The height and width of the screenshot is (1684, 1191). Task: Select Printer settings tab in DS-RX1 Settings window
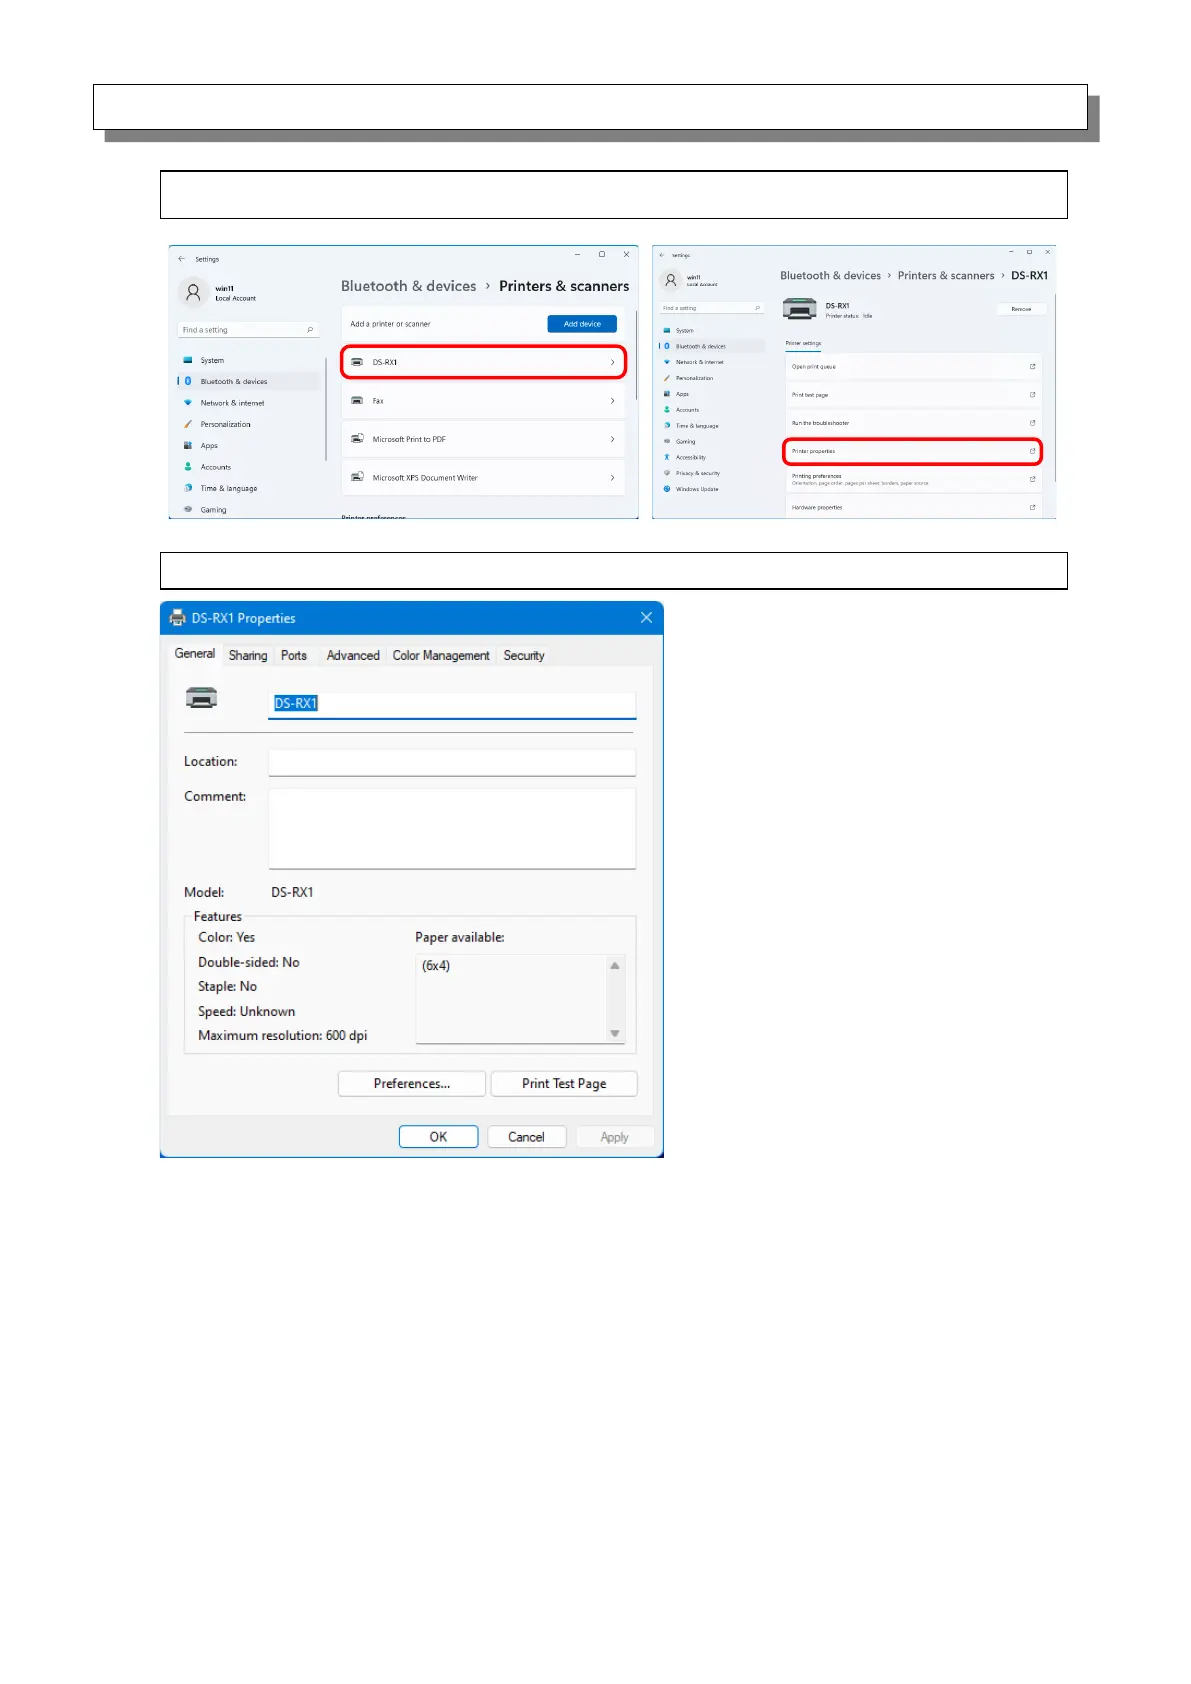[803, 343]
